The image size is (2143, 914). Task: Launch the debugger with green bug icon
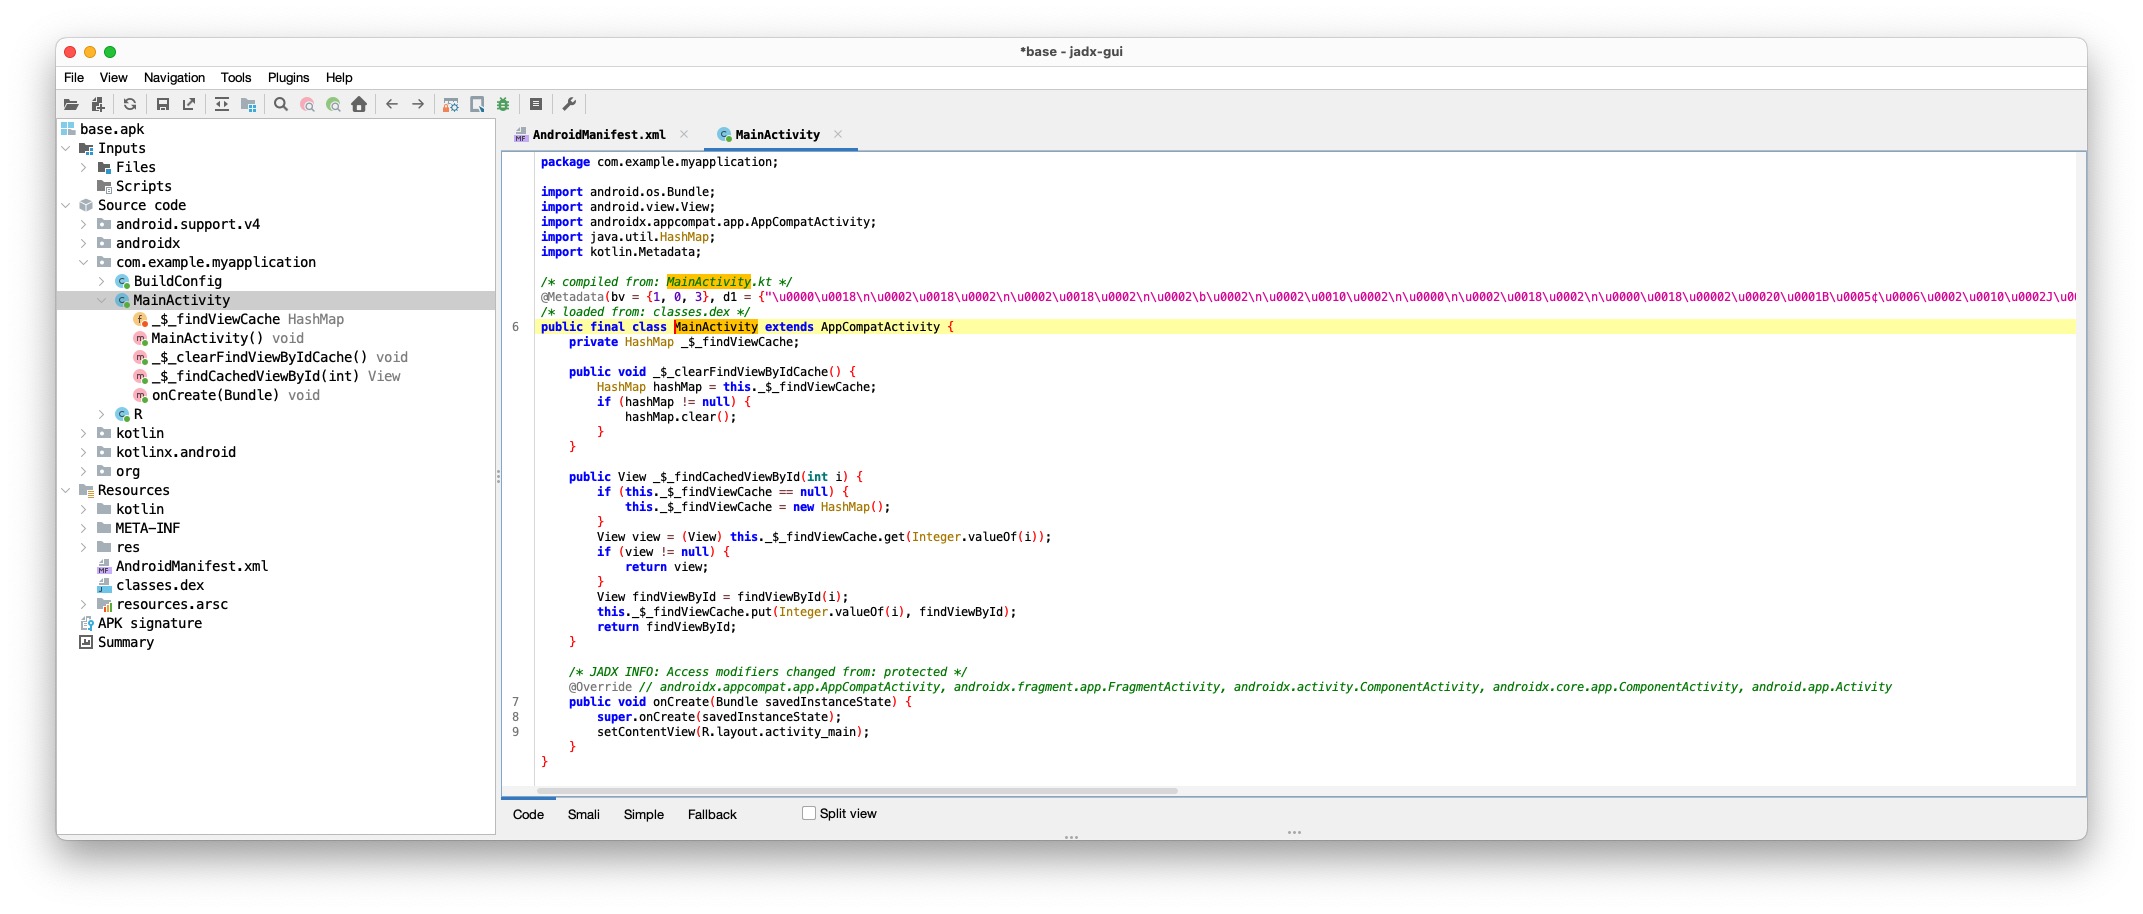503,104
